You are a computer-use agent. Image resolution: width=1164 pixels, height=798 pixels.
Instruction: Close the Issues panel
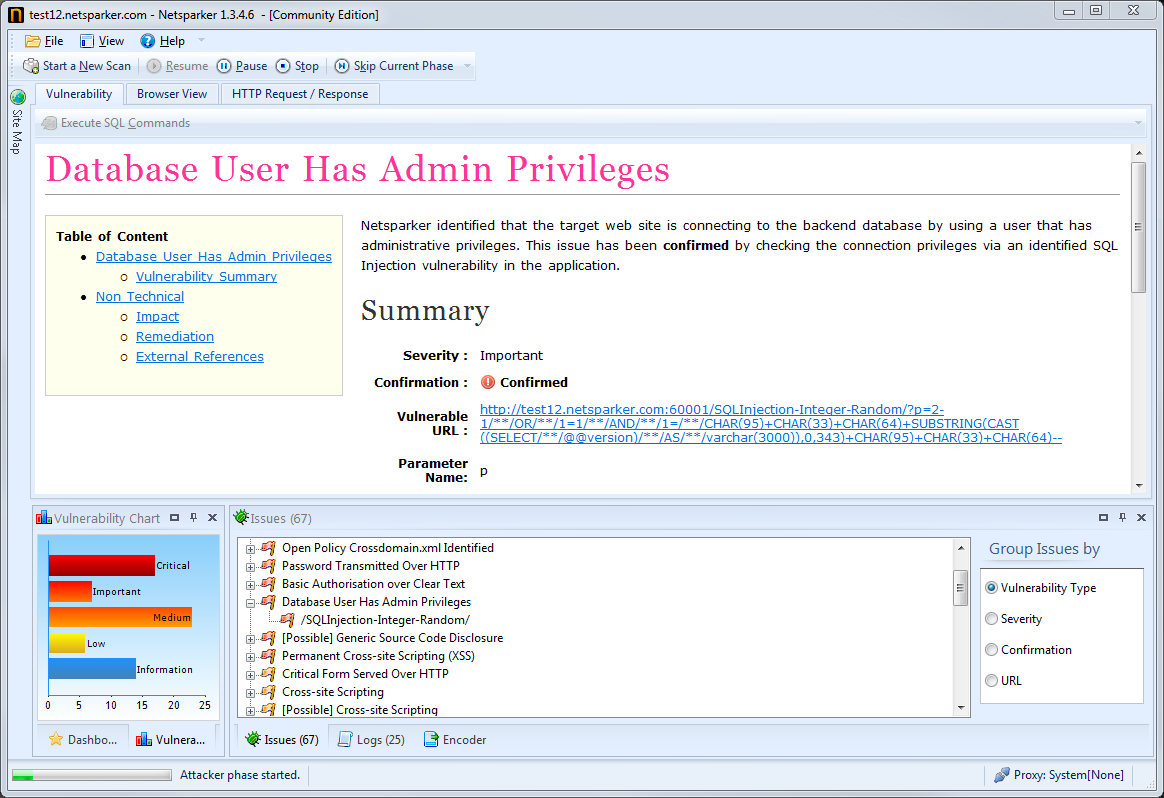(x=1142, y=517)
